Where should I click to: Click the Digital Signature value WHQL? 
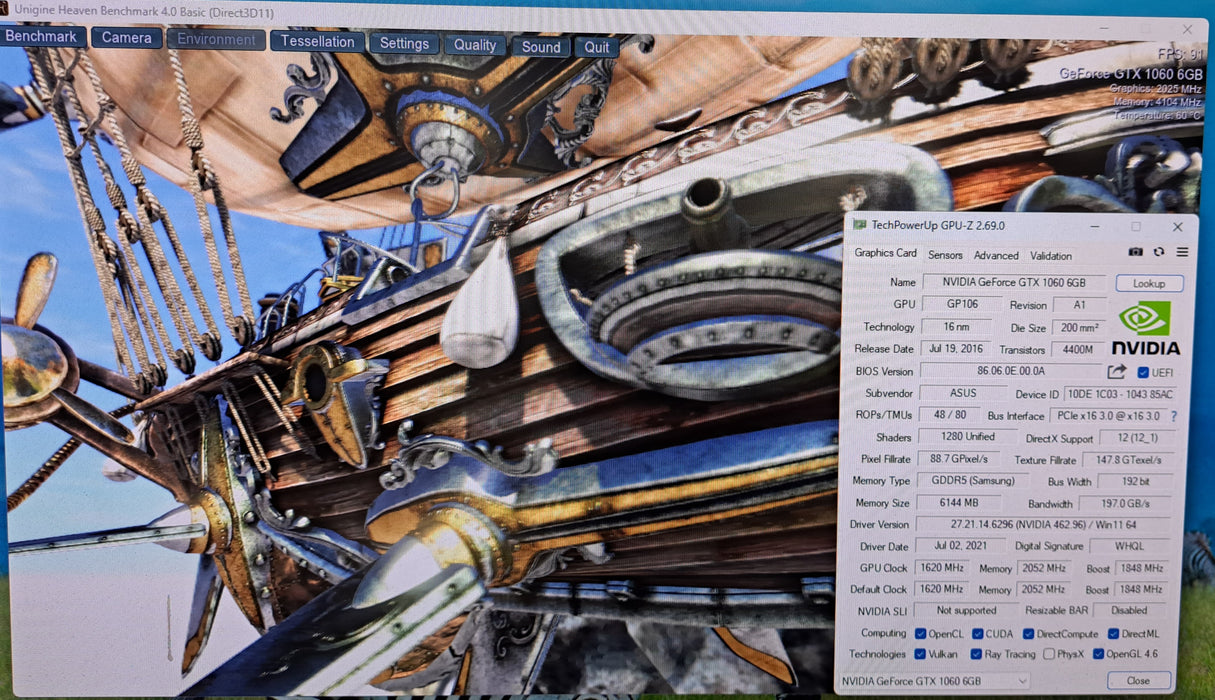pos(1131,547)
